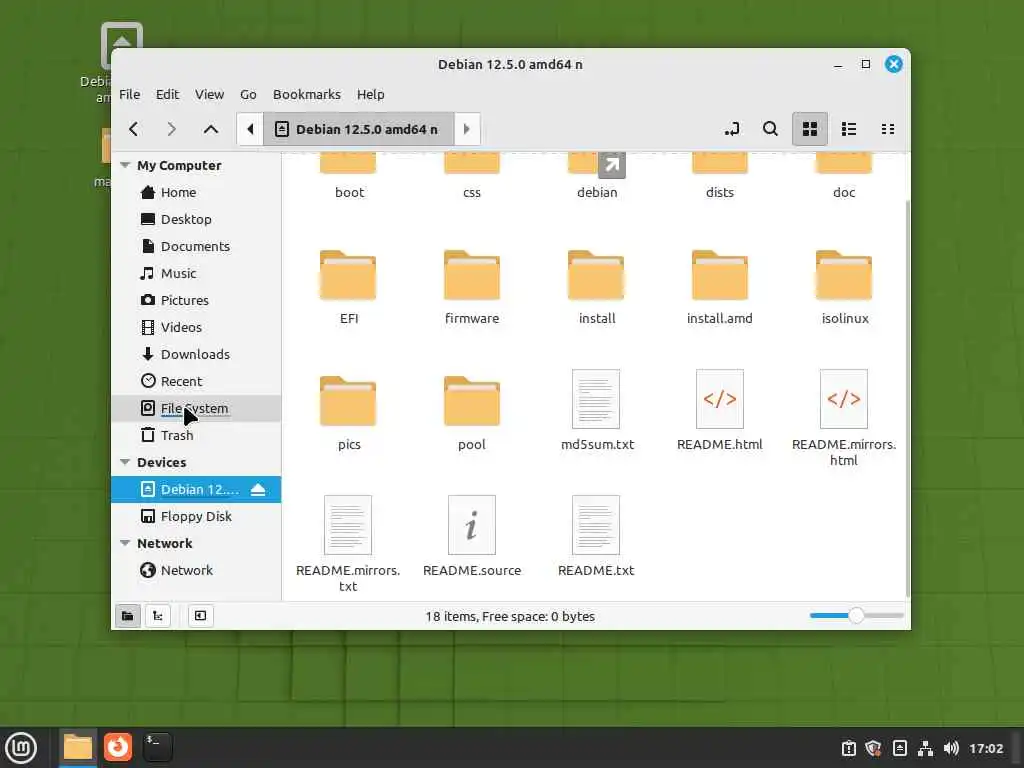Click the path bar right scroll arrow

point(467,129)
